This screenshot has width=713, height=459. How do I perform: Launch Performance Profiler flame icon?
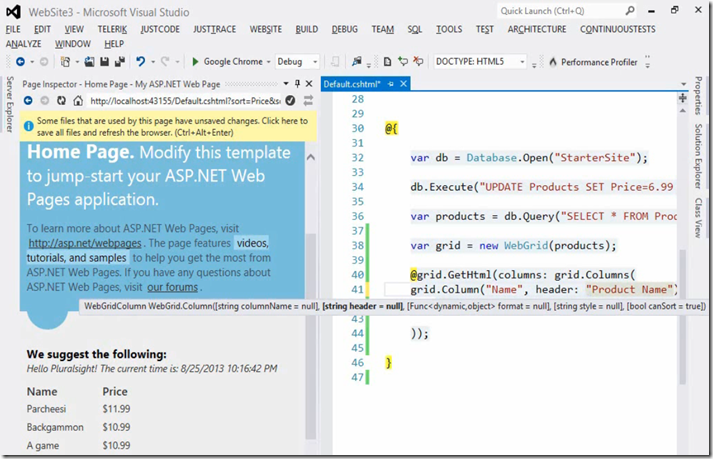[553, 62]
